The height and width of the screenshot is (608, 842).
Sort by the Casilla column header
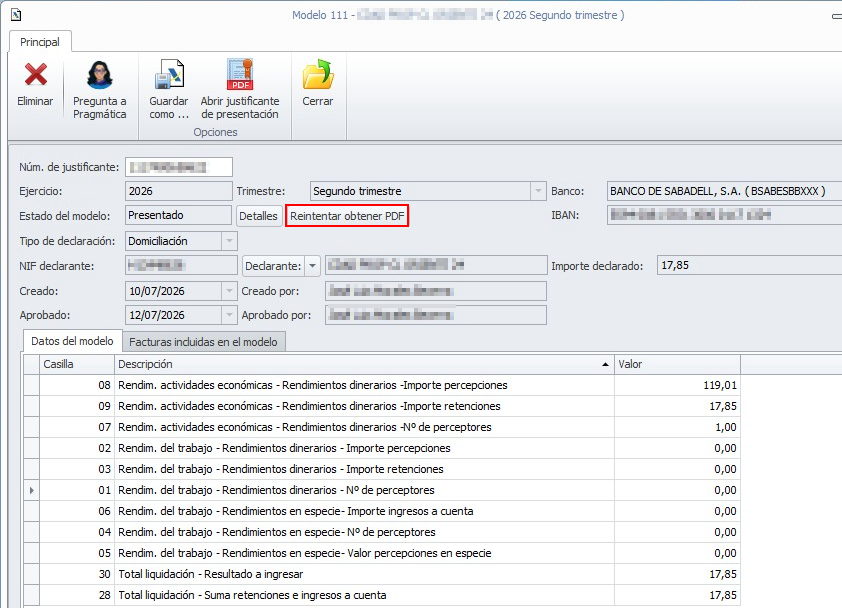[x=77, y=364]
